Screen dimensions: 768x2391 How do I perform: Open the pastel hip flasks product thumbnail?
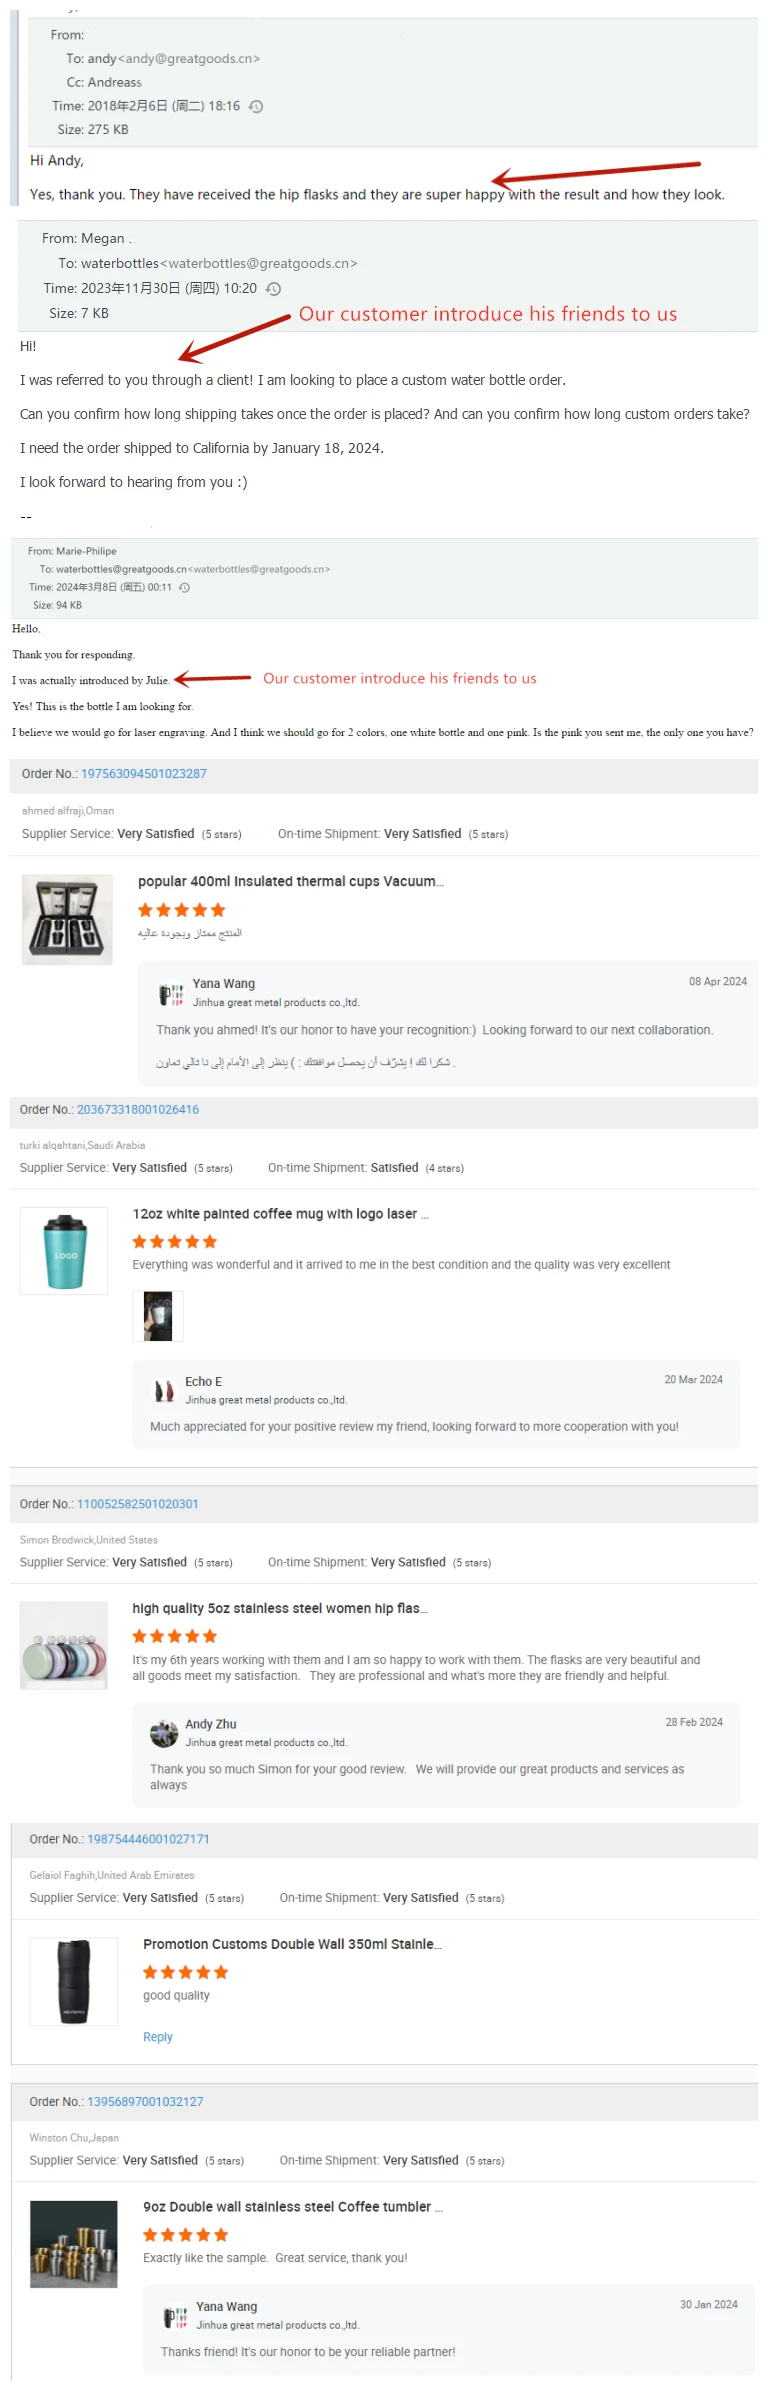(64, 1645)
